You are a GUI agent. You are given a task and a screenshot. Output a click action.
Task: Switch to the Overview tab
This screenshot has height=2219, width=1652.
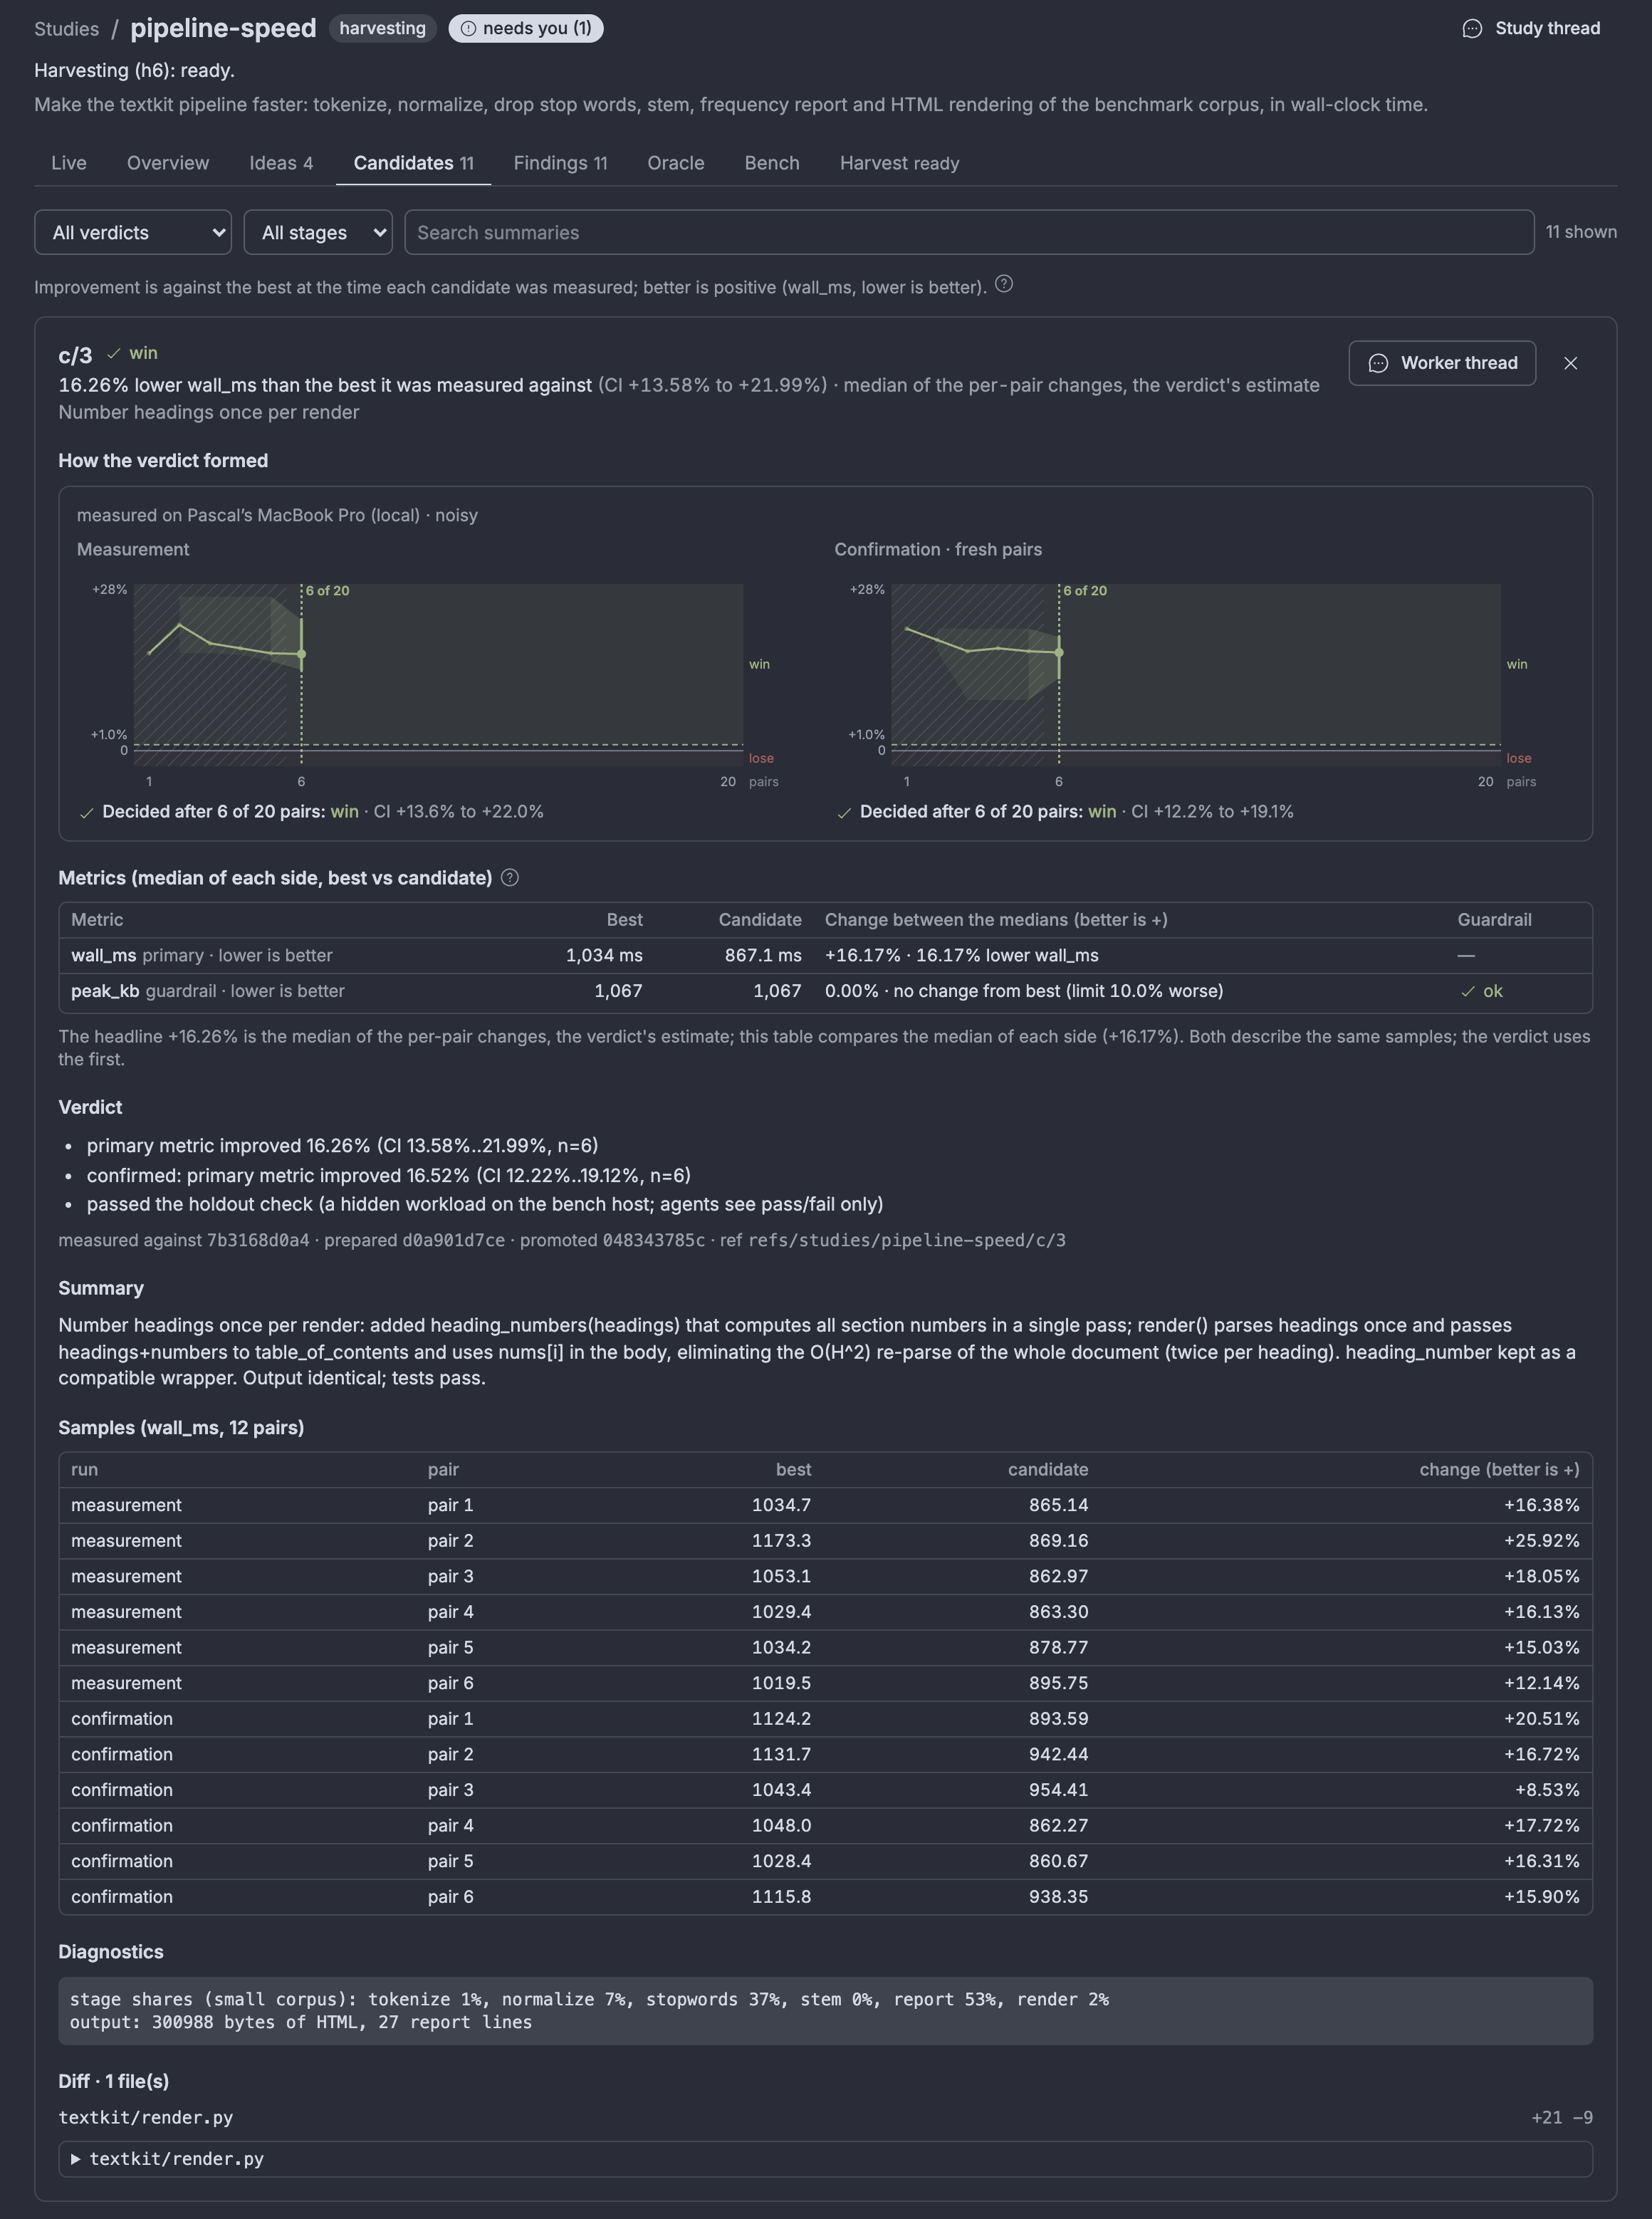pos(168,163)
